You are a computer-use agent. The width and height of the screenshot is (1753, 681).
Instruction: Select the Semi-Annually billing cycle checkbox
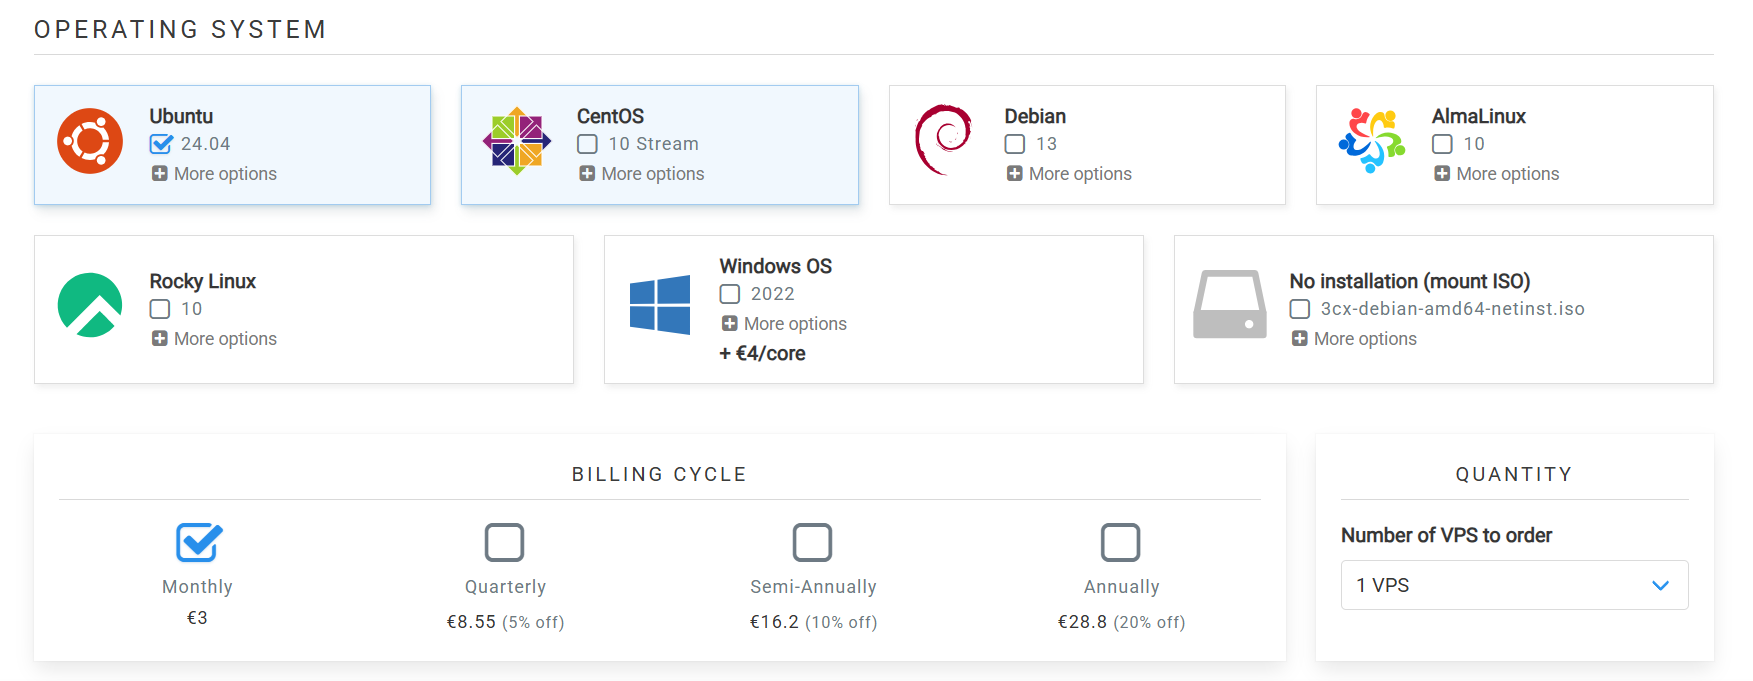[813, 542]
